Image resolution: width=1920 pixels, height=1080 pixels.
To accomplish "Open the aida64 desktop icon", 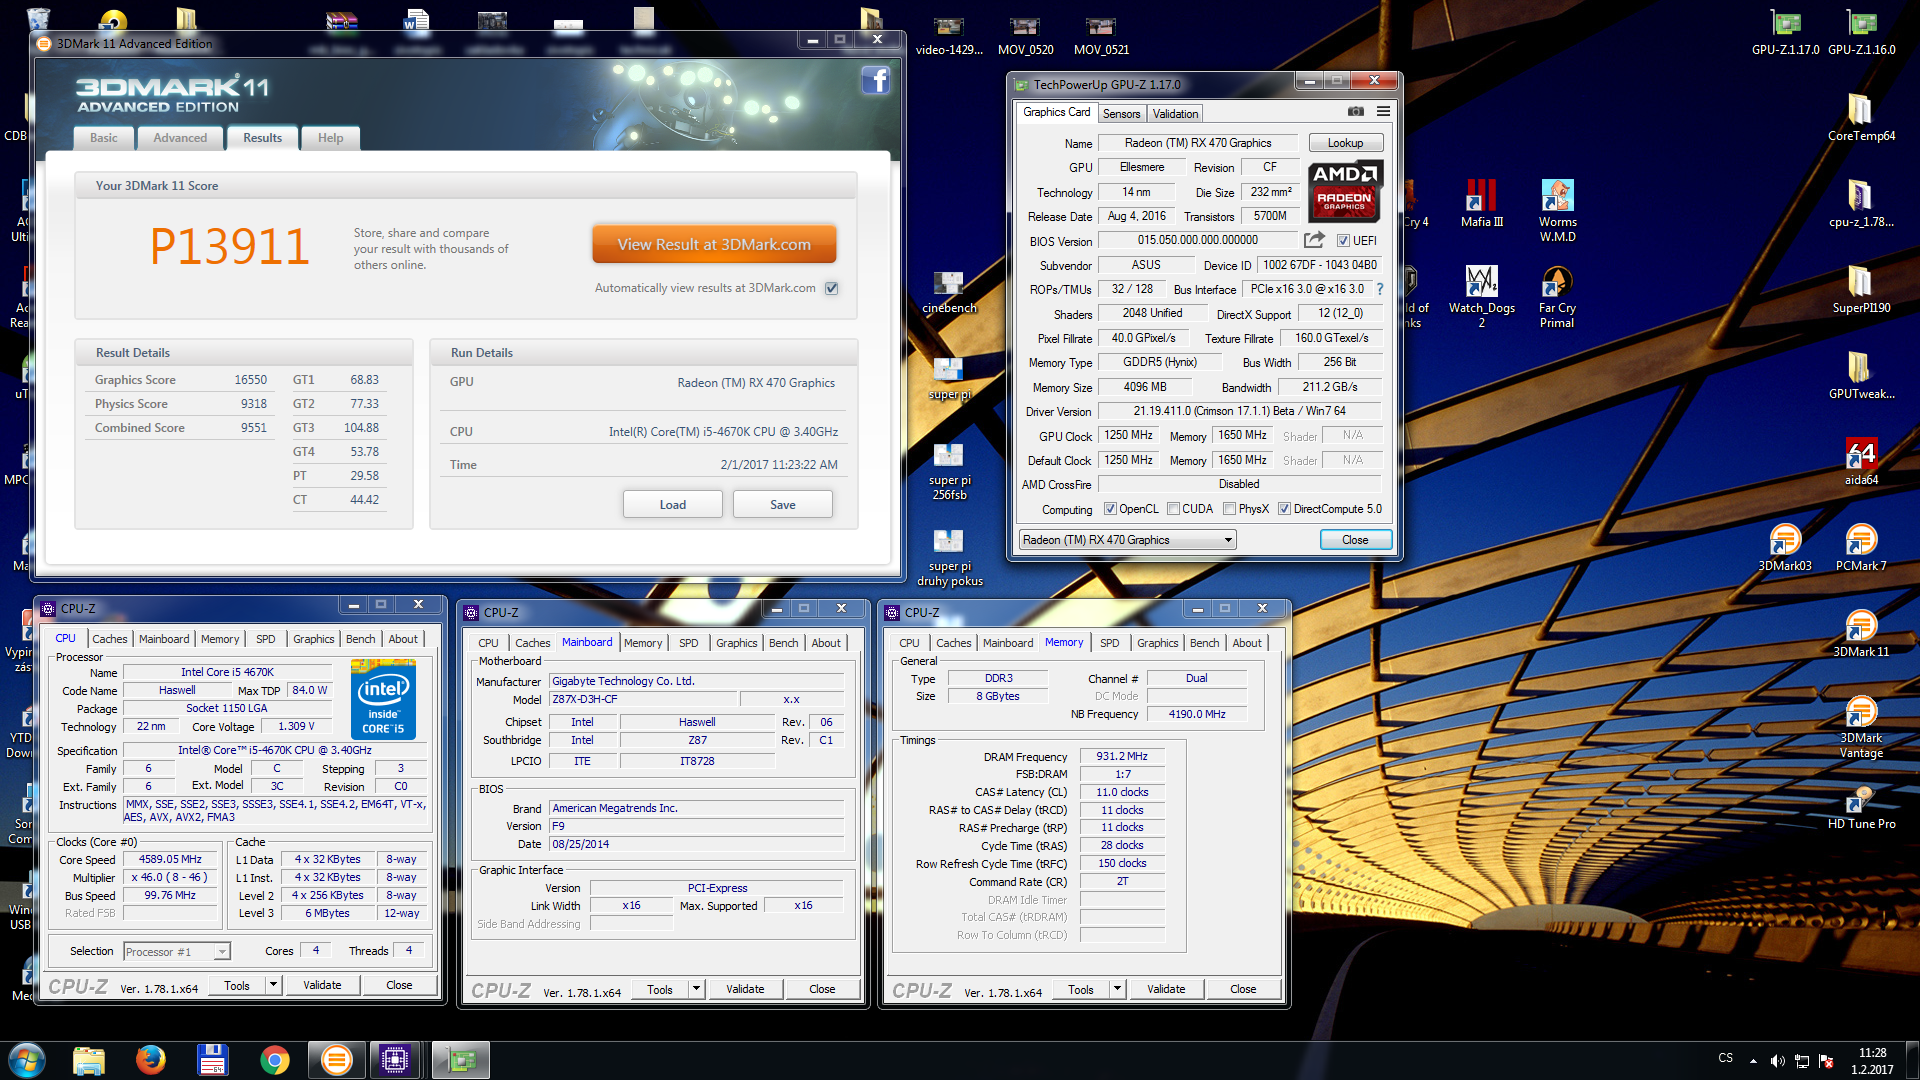I will [1861, 462].
